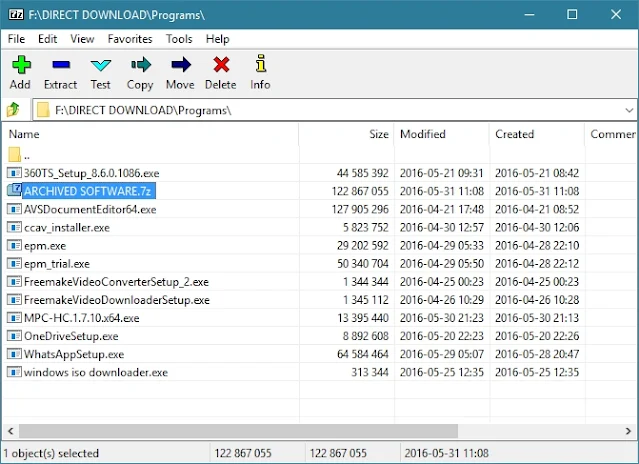The width and height of the screenshot is (639, 464).
Task: Click created date 2016-05-28 20:47
Action: click(537, 354)
